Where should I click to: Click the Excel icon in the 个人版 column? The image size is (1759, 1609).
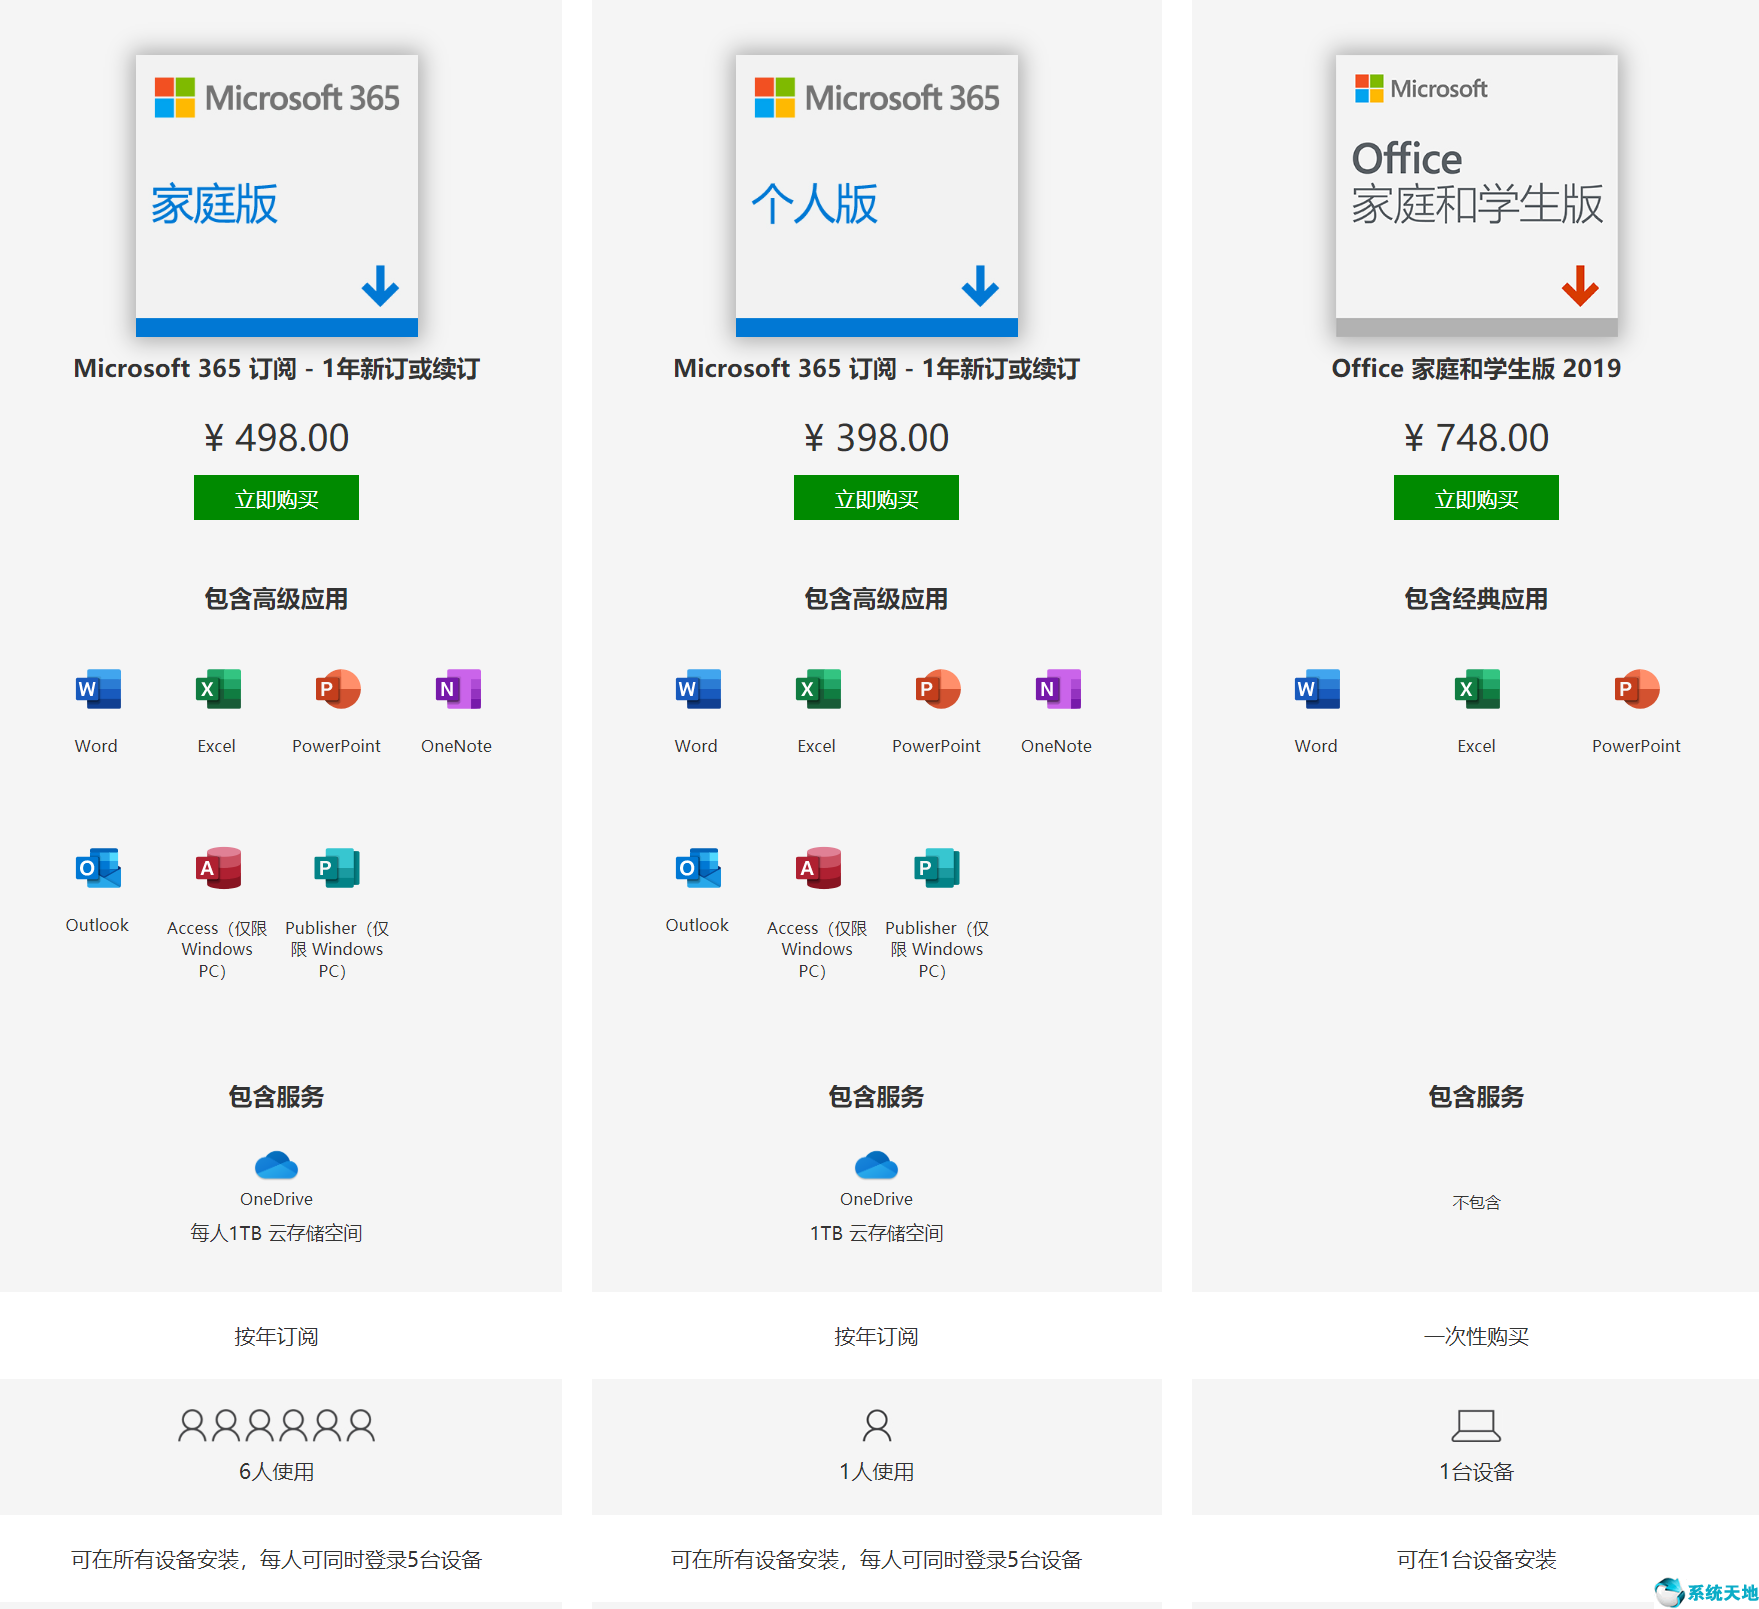click(x=818, y=689)
